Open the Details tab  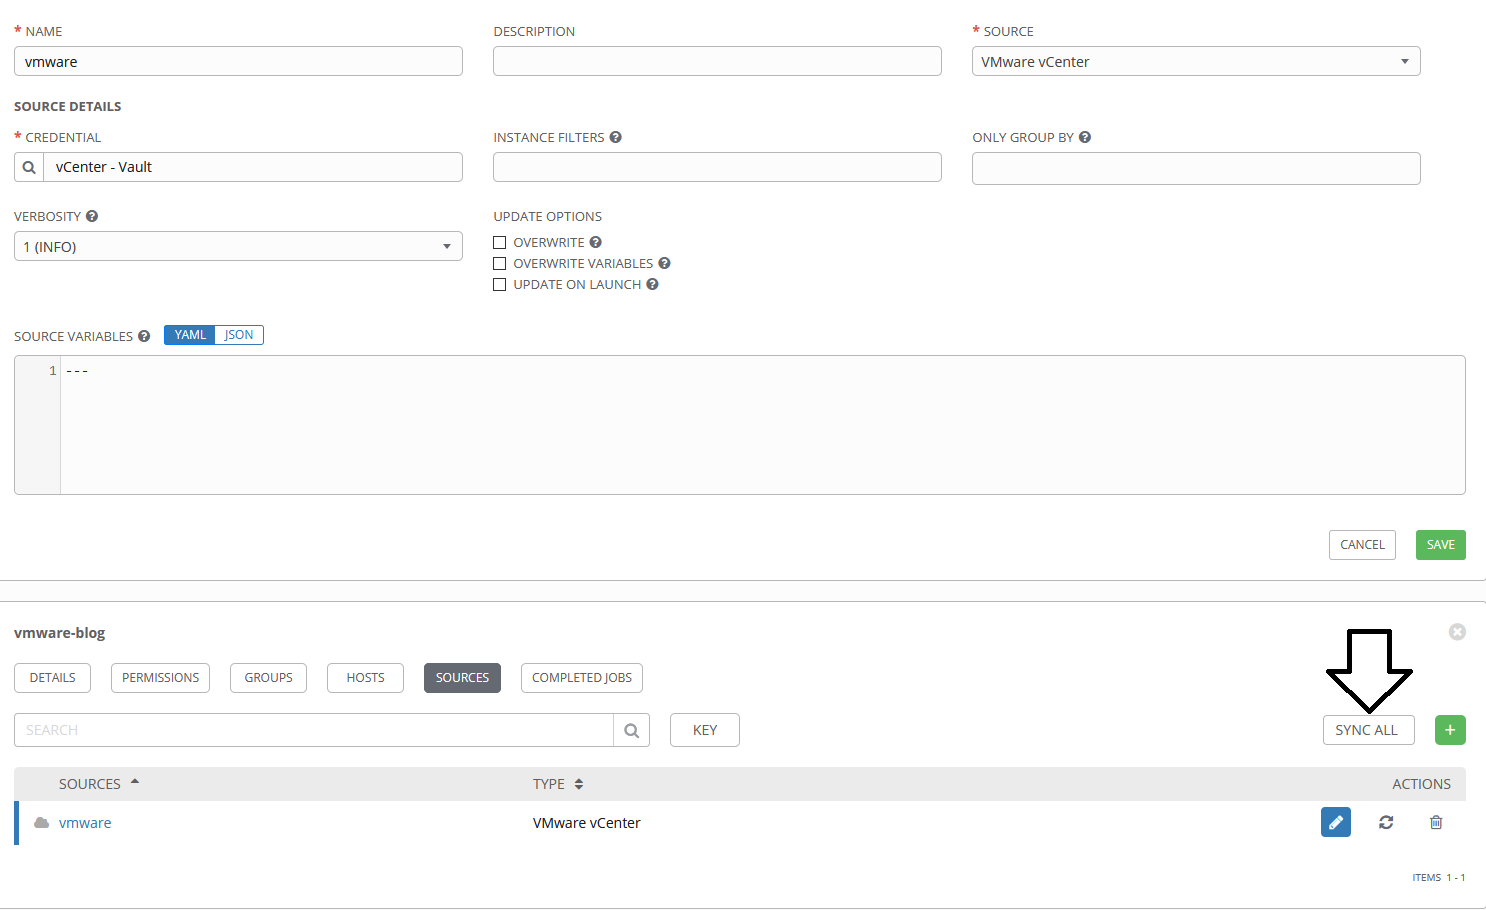(x=52, y=678)
